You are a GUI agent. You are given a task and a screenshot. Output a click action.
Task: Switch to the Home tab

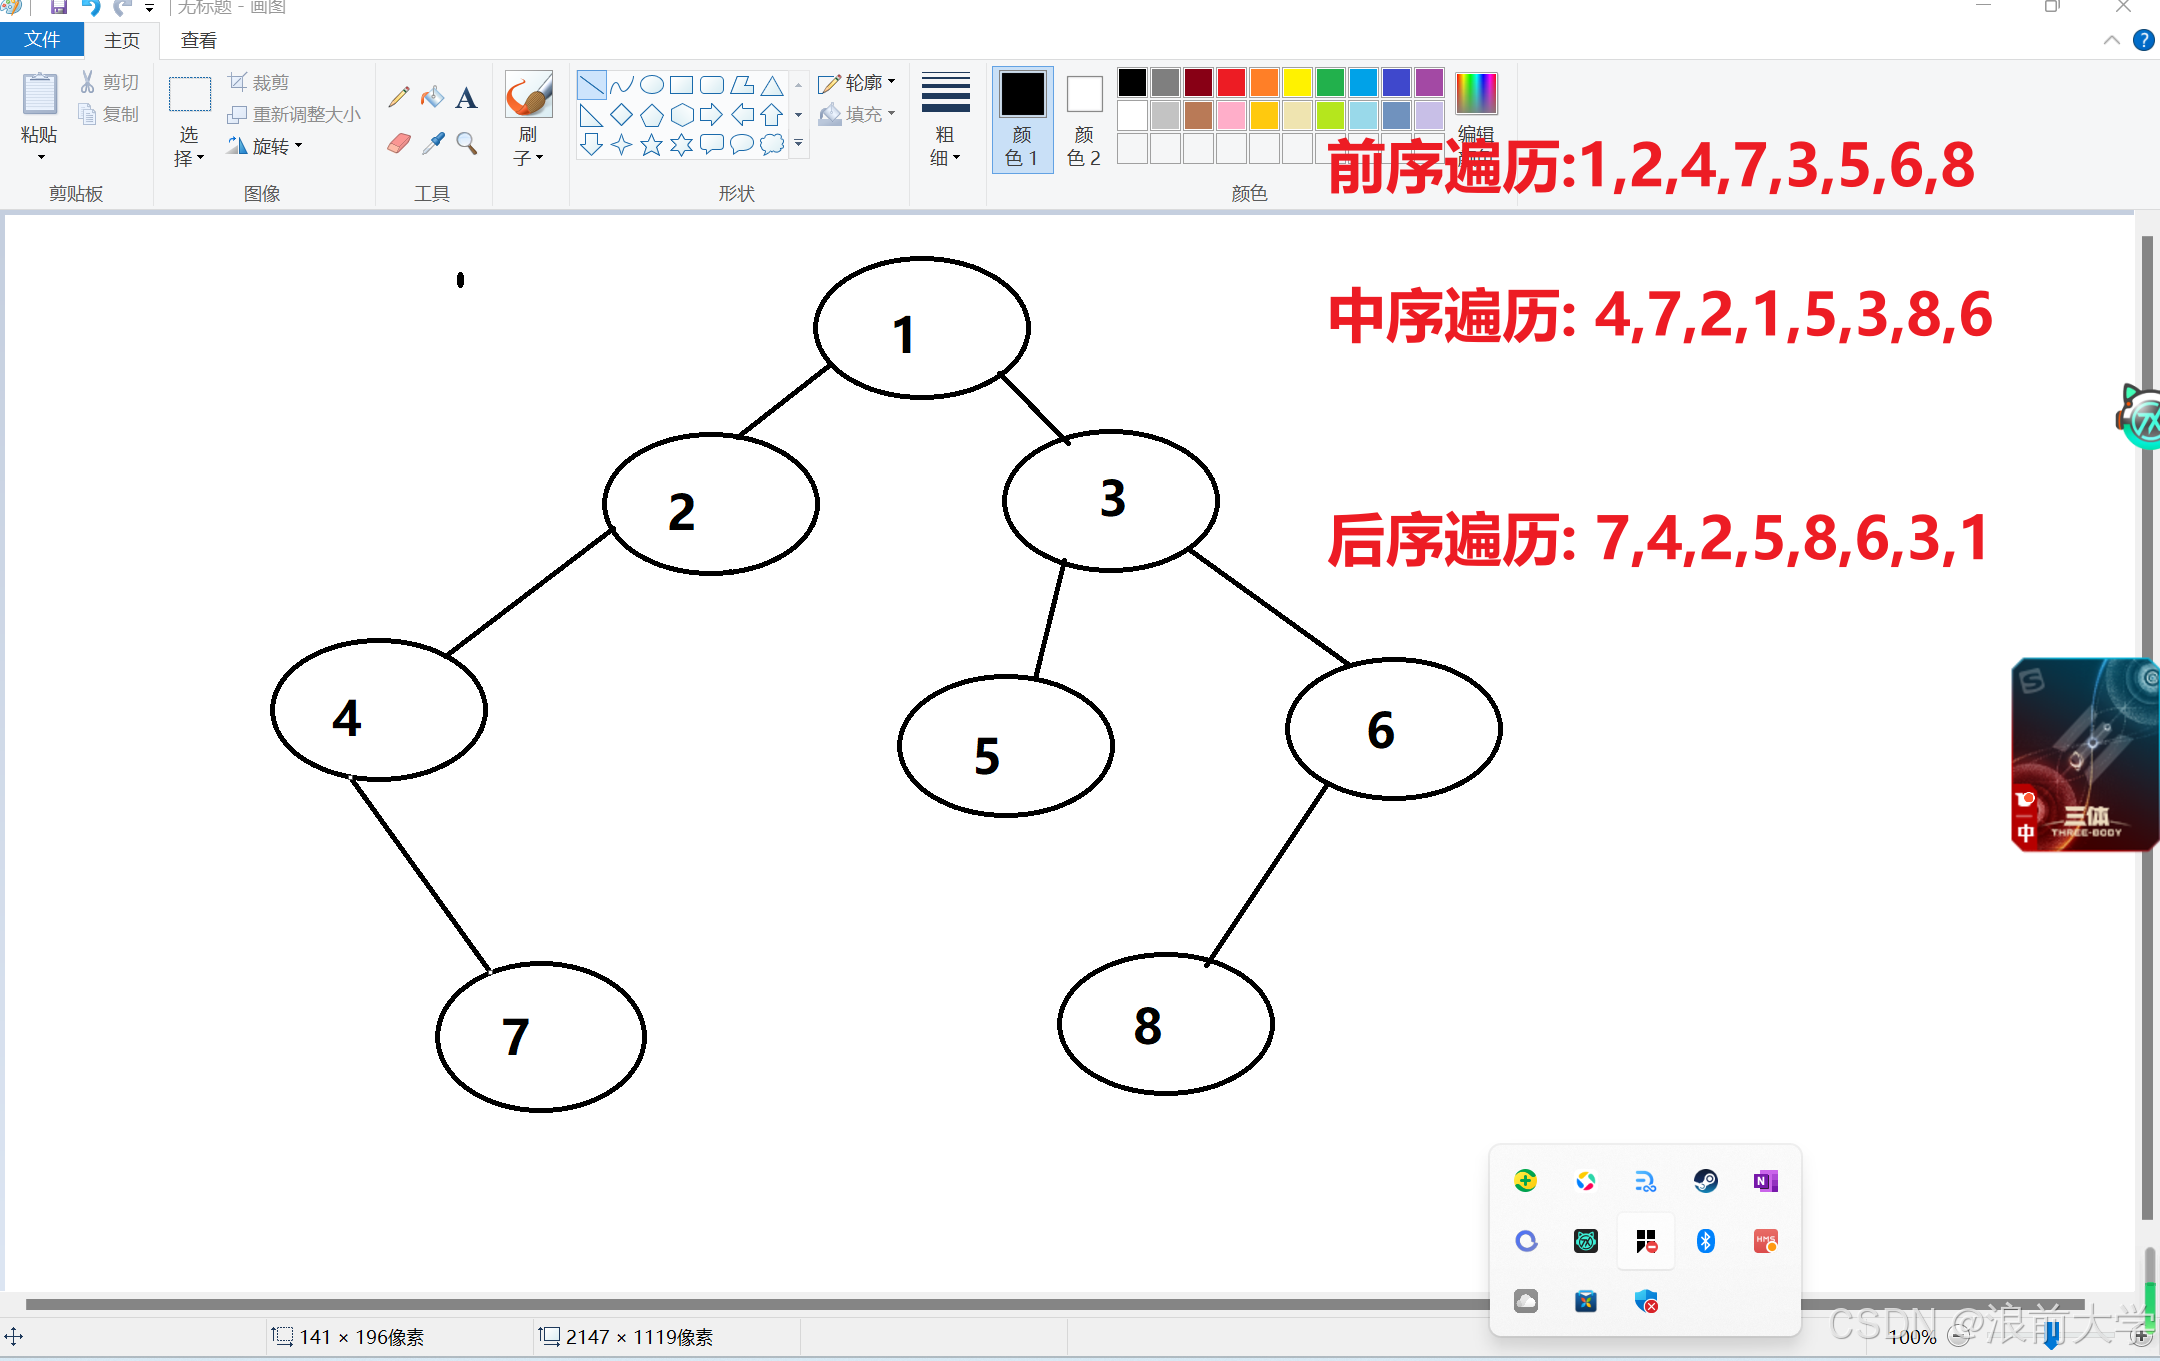click(x=122, y=40)
